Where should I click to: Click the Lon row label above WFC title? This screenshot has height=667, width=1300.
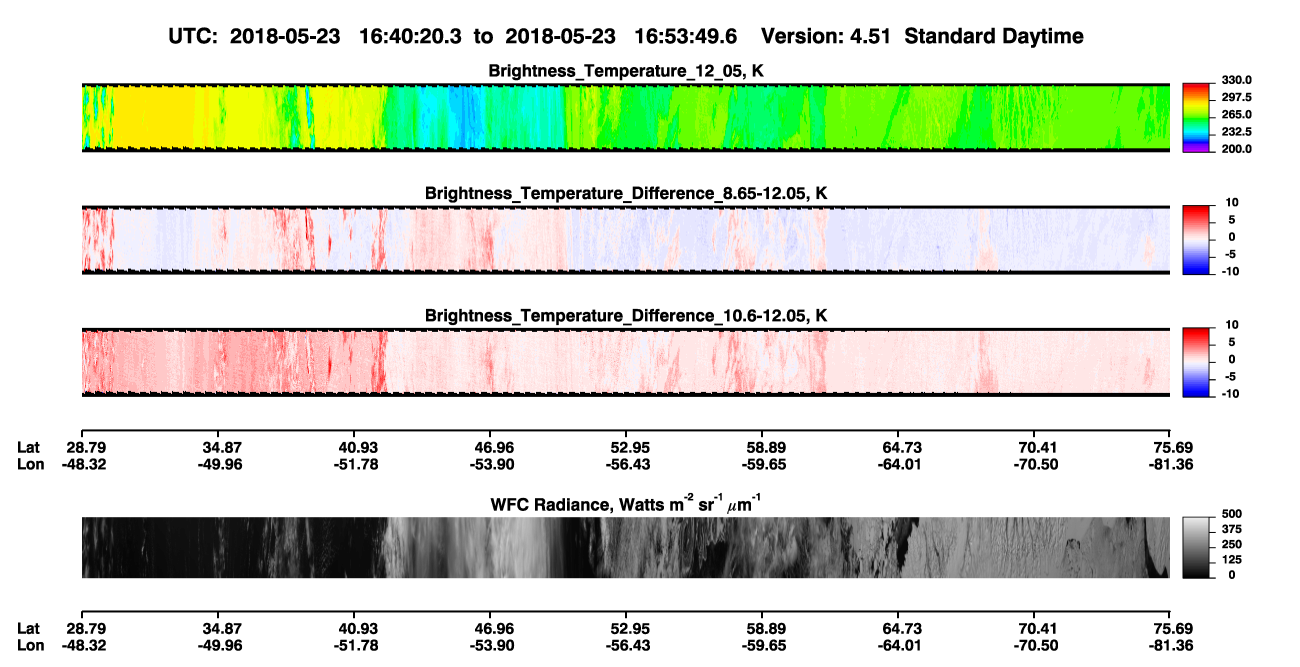tap(30, 464)
